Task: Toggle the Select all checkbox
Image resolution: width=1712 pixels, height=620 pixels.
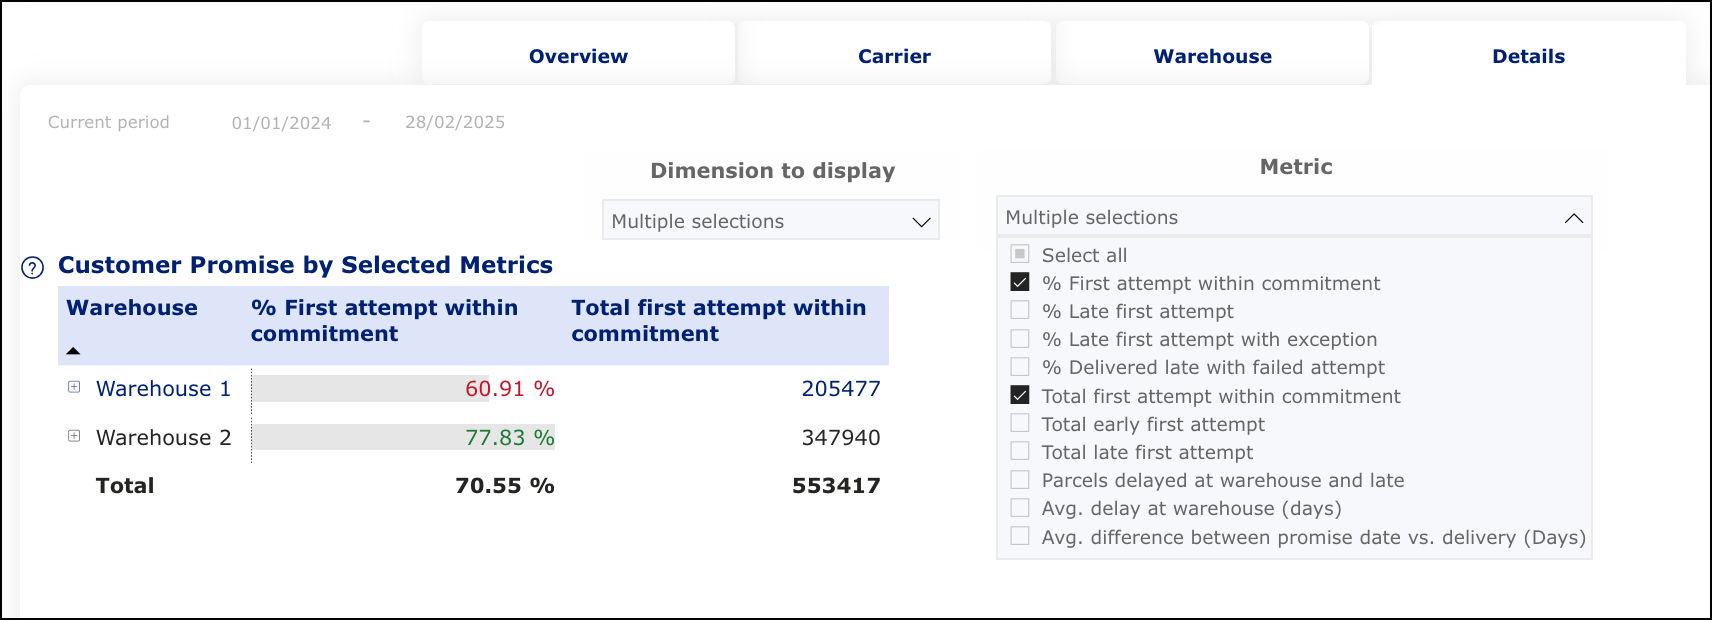Action: (x=1020, y=255)
